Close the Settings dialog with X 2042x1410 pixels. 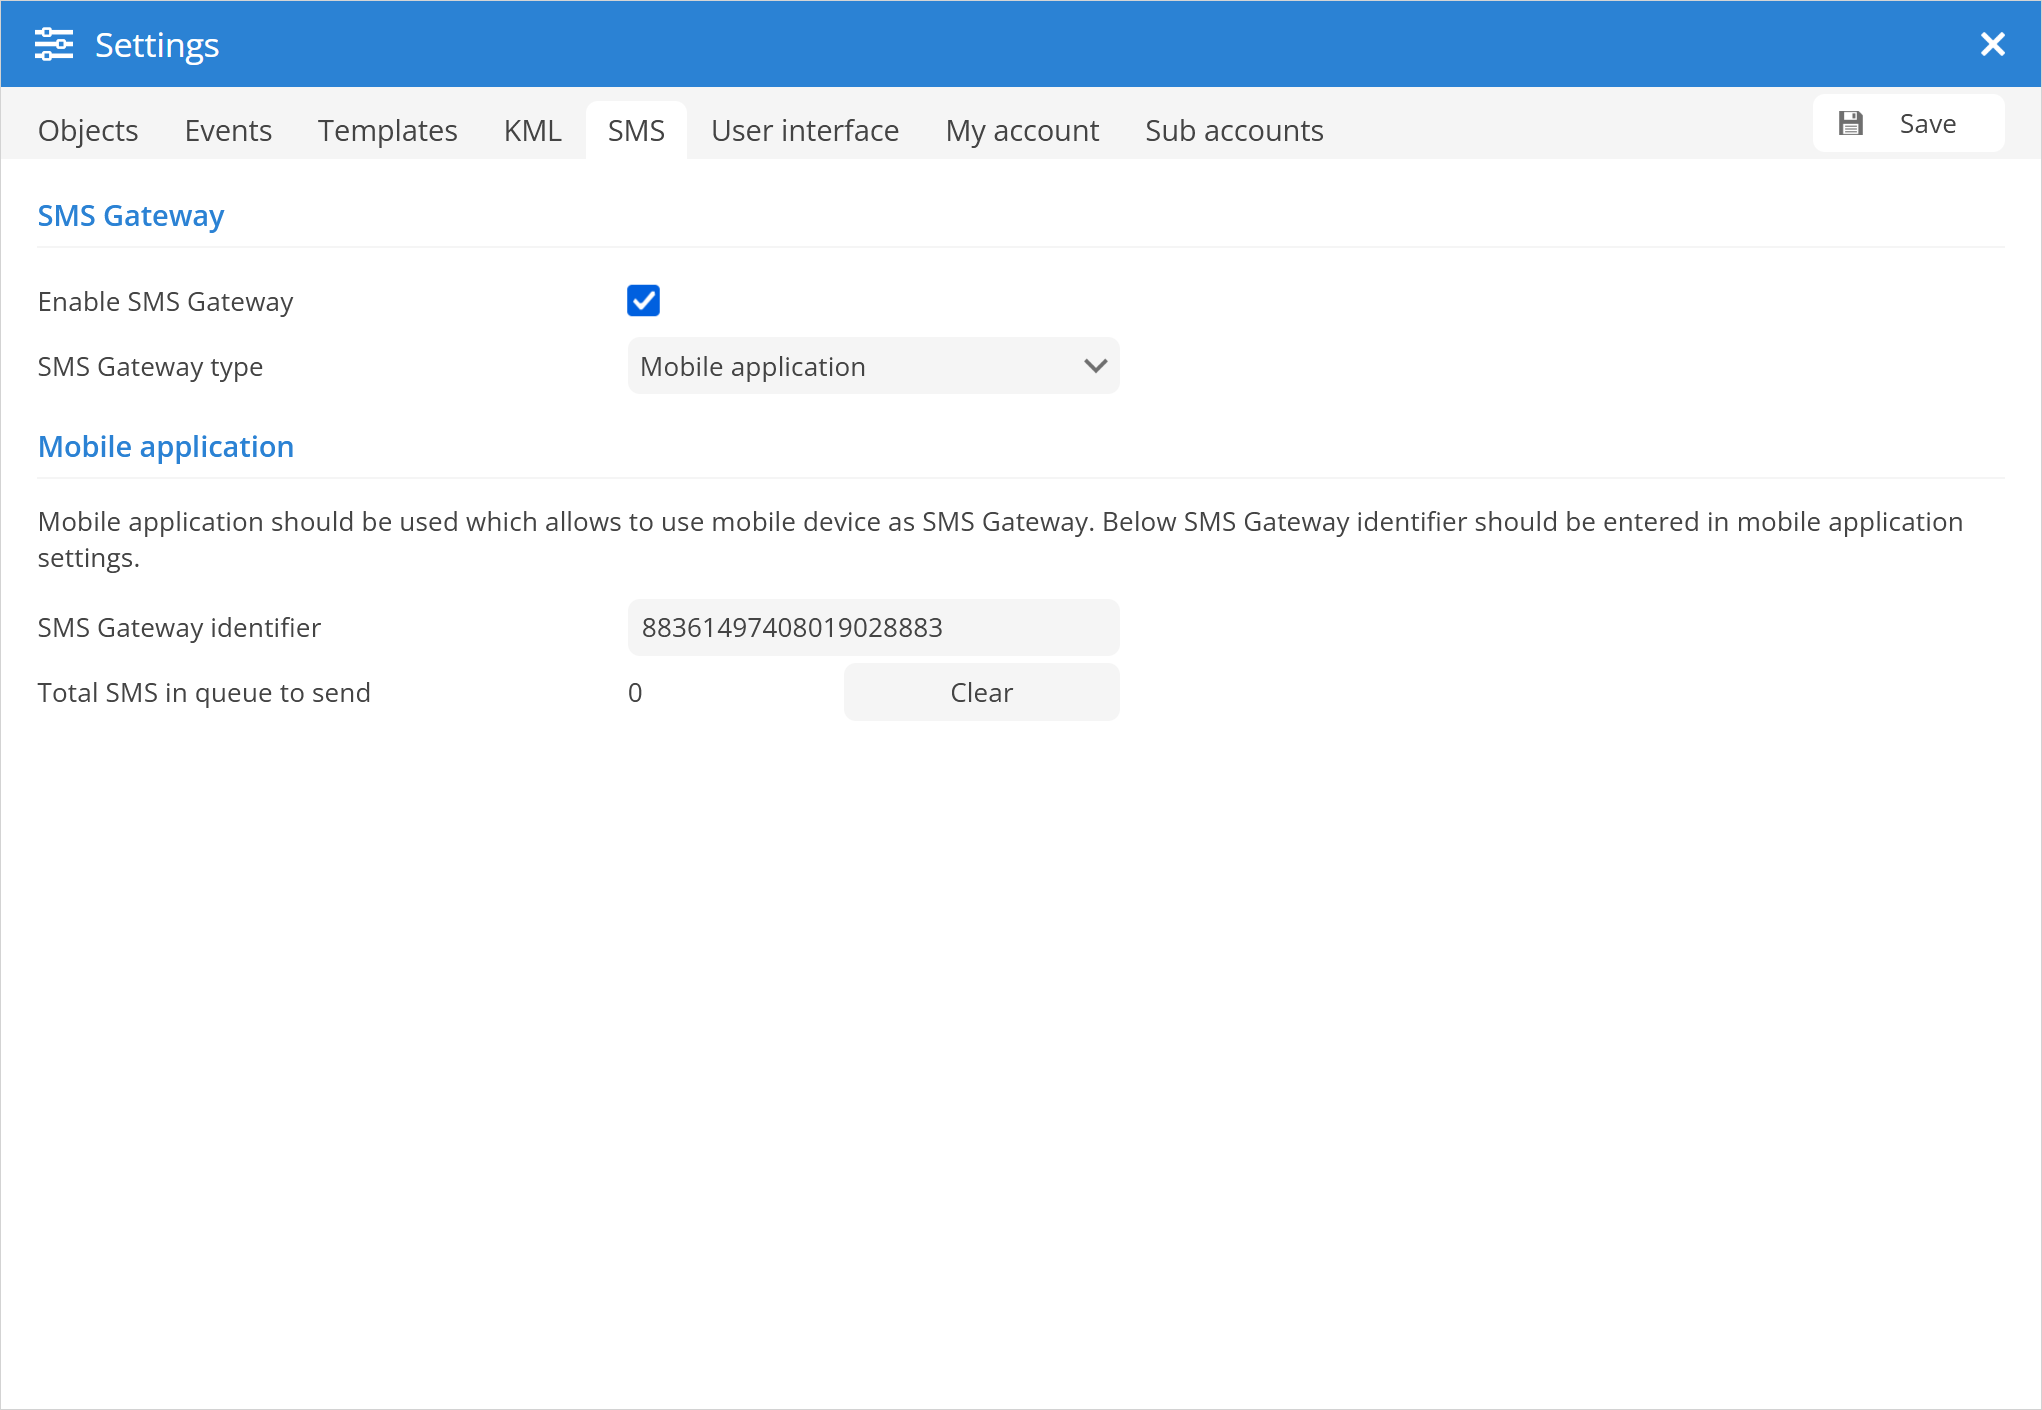click(1992, 44)
